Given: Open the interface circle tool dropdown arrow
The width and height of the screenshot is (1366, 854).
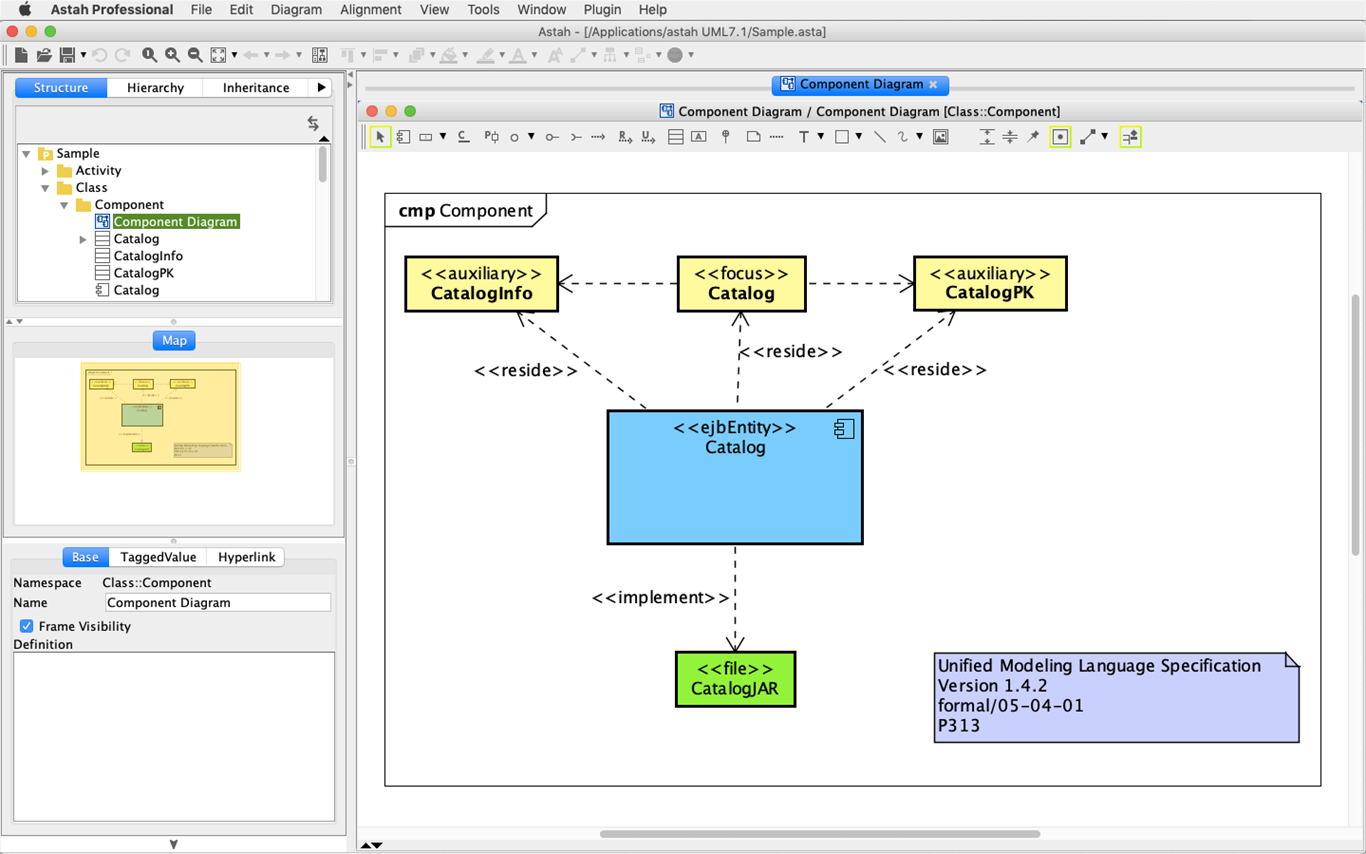Looking at the screenshot, I should (531, 137).
